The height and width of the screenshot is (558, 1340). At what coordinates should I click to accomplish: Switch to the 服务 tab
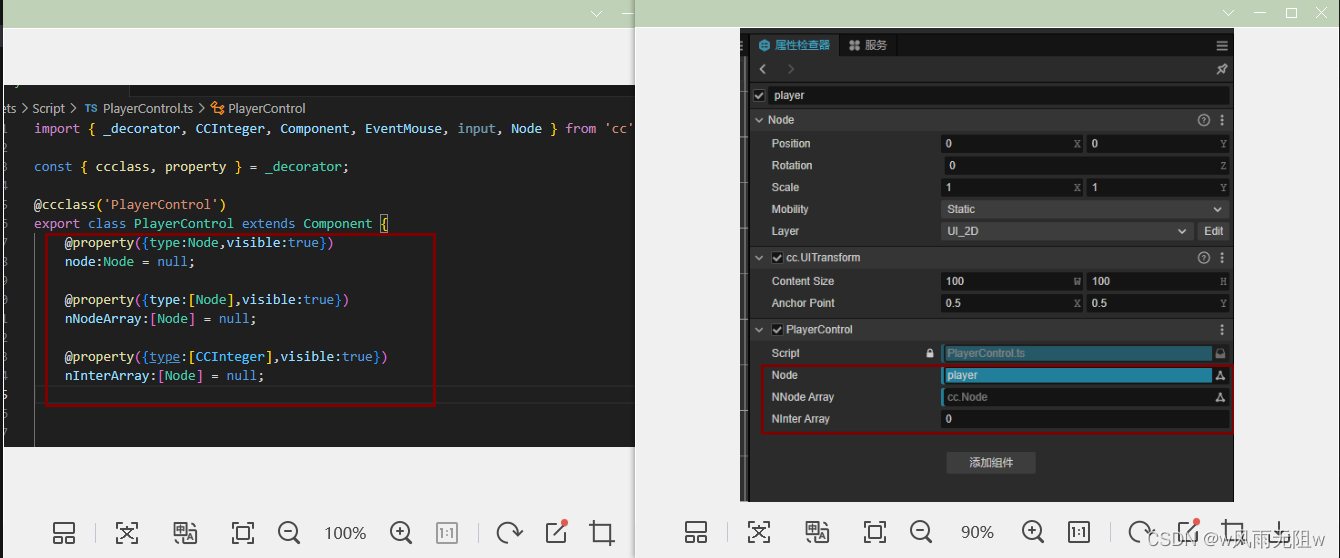[868, 45]
